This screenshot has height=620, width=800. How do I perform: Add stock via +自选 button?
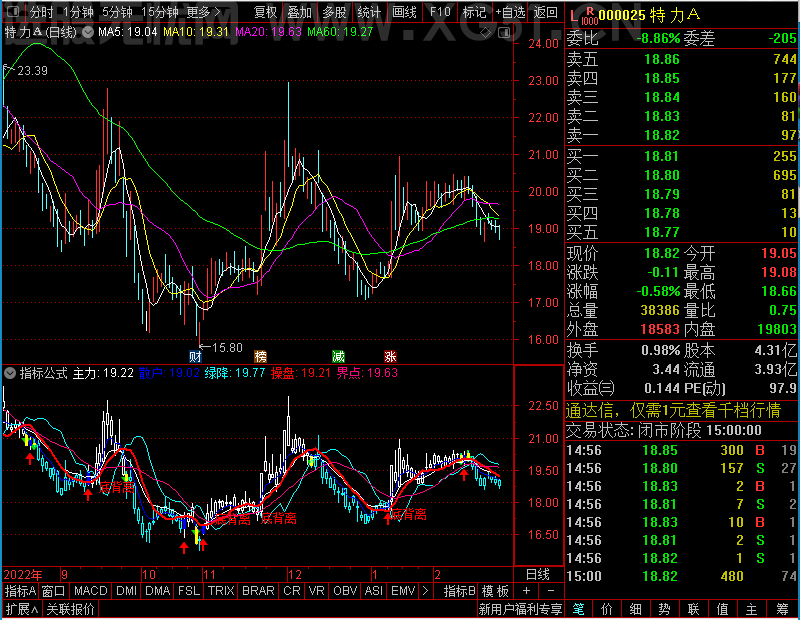(x=510, y=11)
